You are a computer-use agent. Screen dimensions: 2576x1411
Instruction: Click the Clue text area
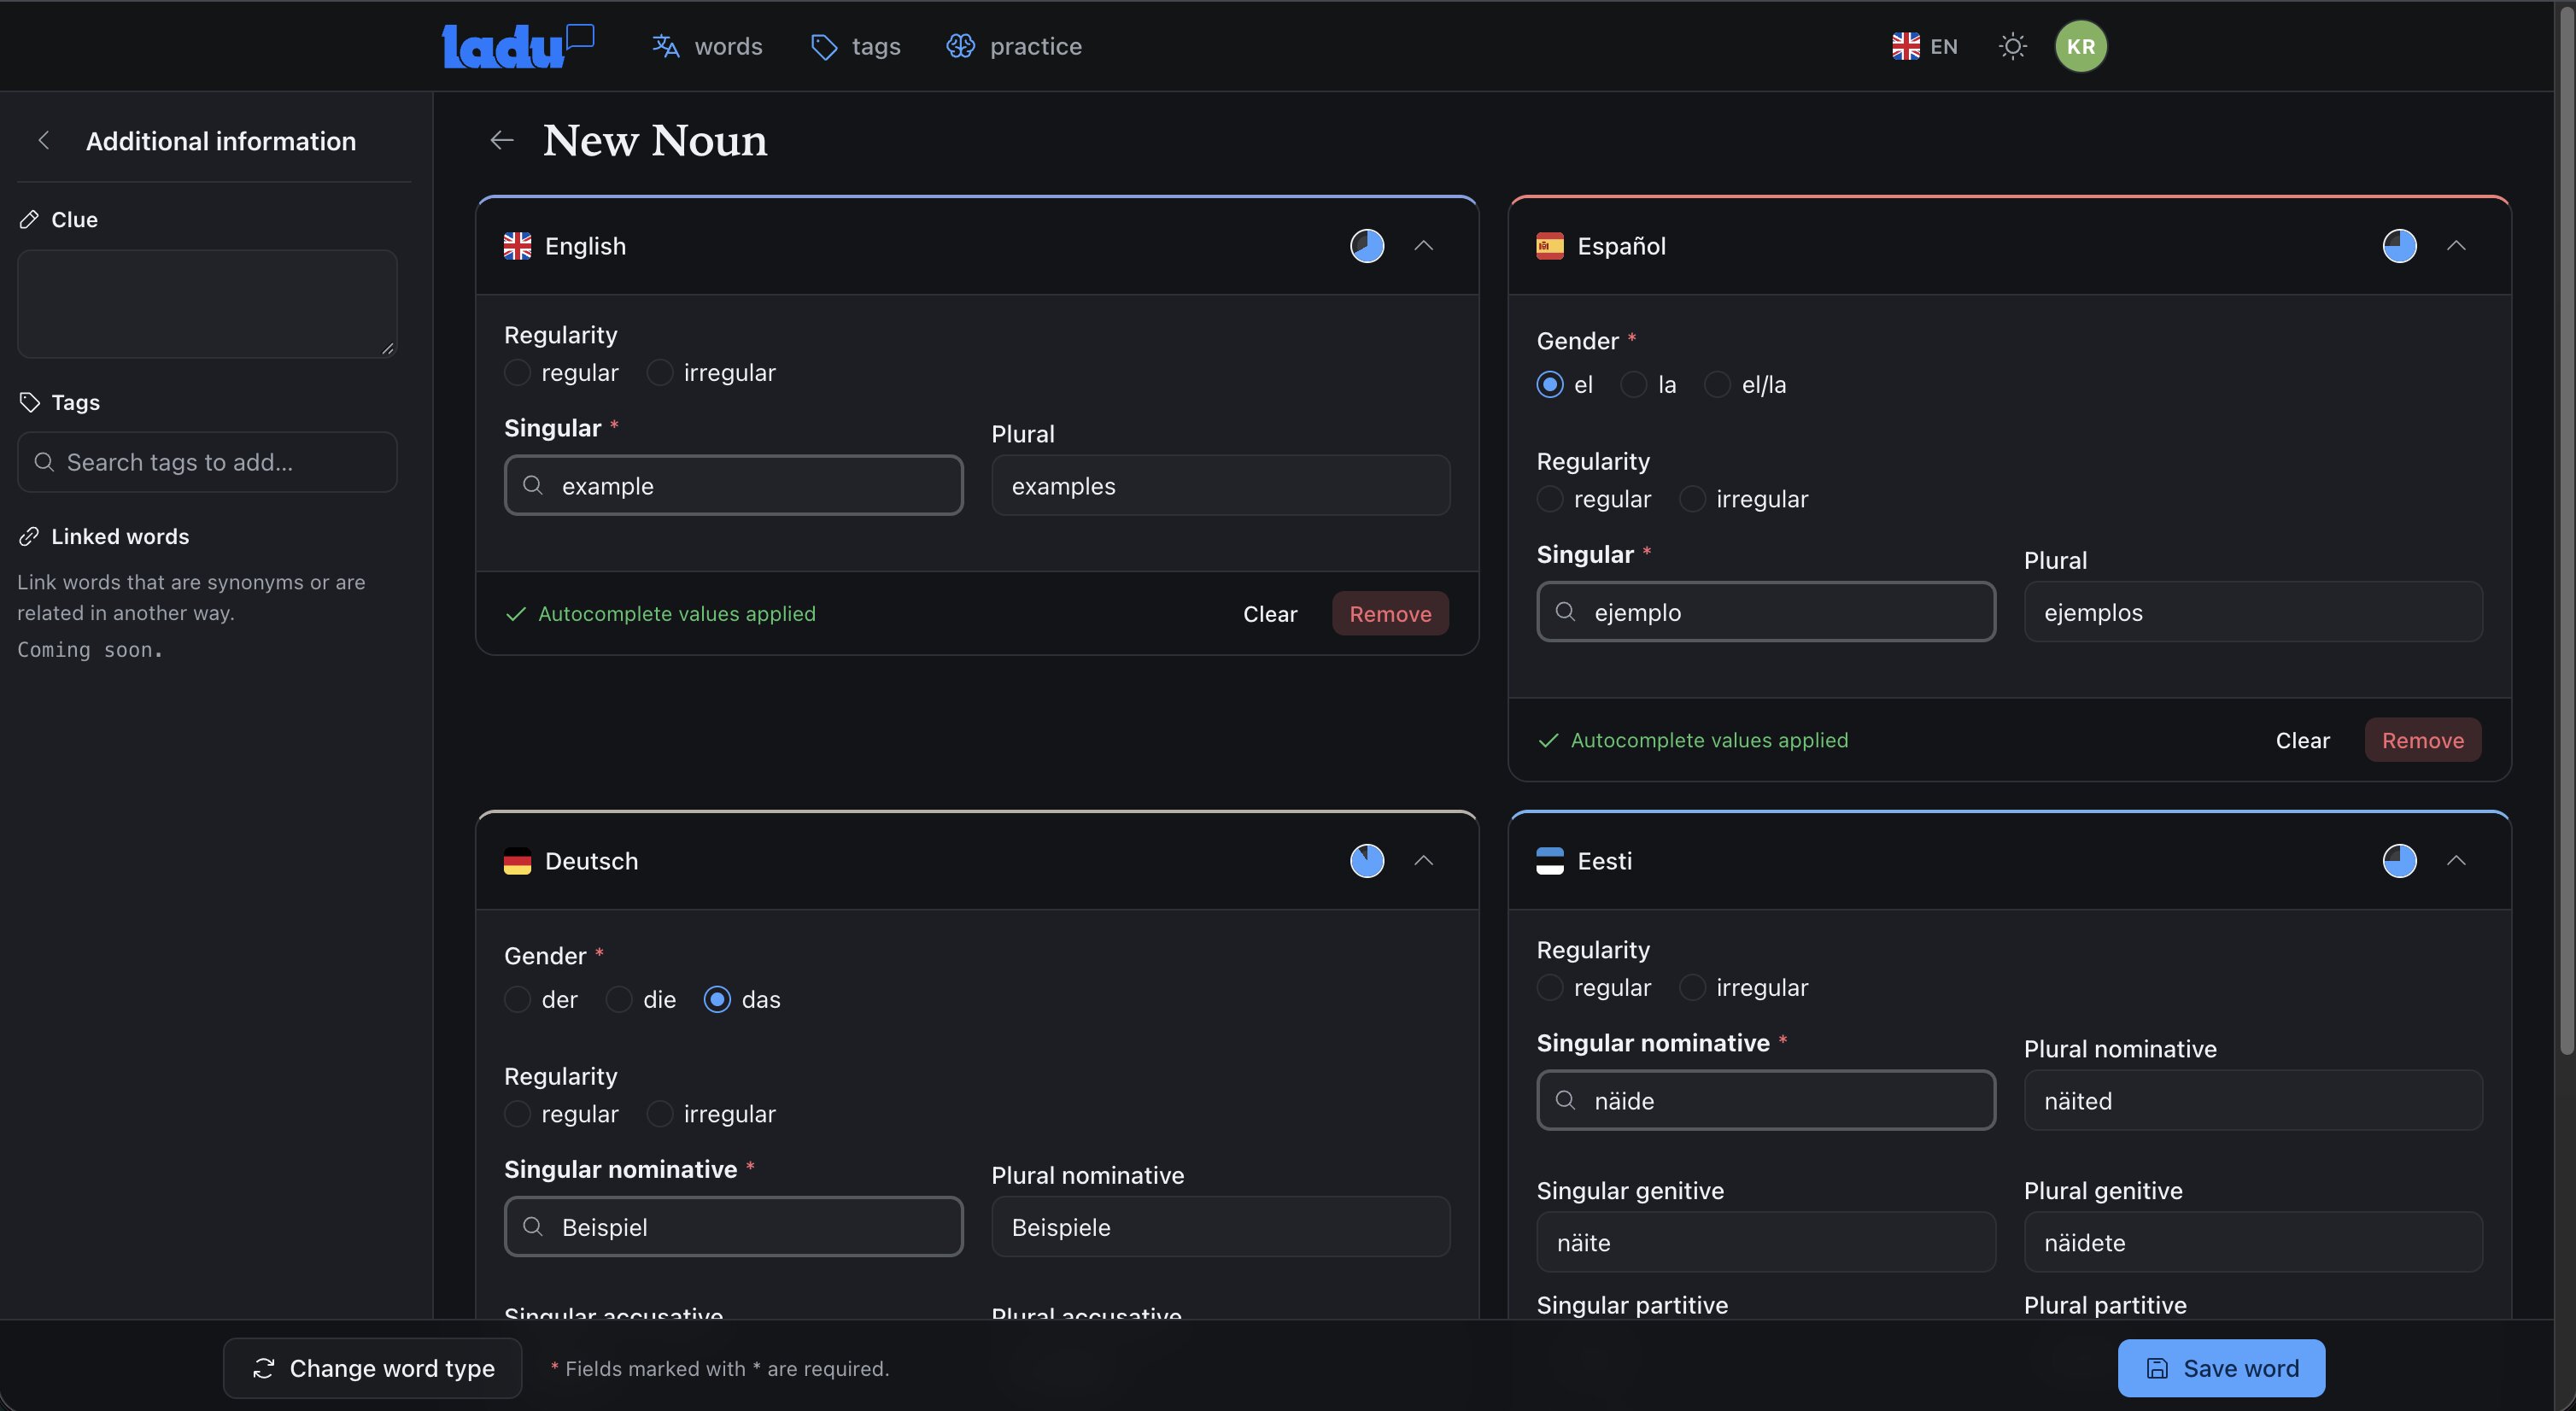coord(207,304)
